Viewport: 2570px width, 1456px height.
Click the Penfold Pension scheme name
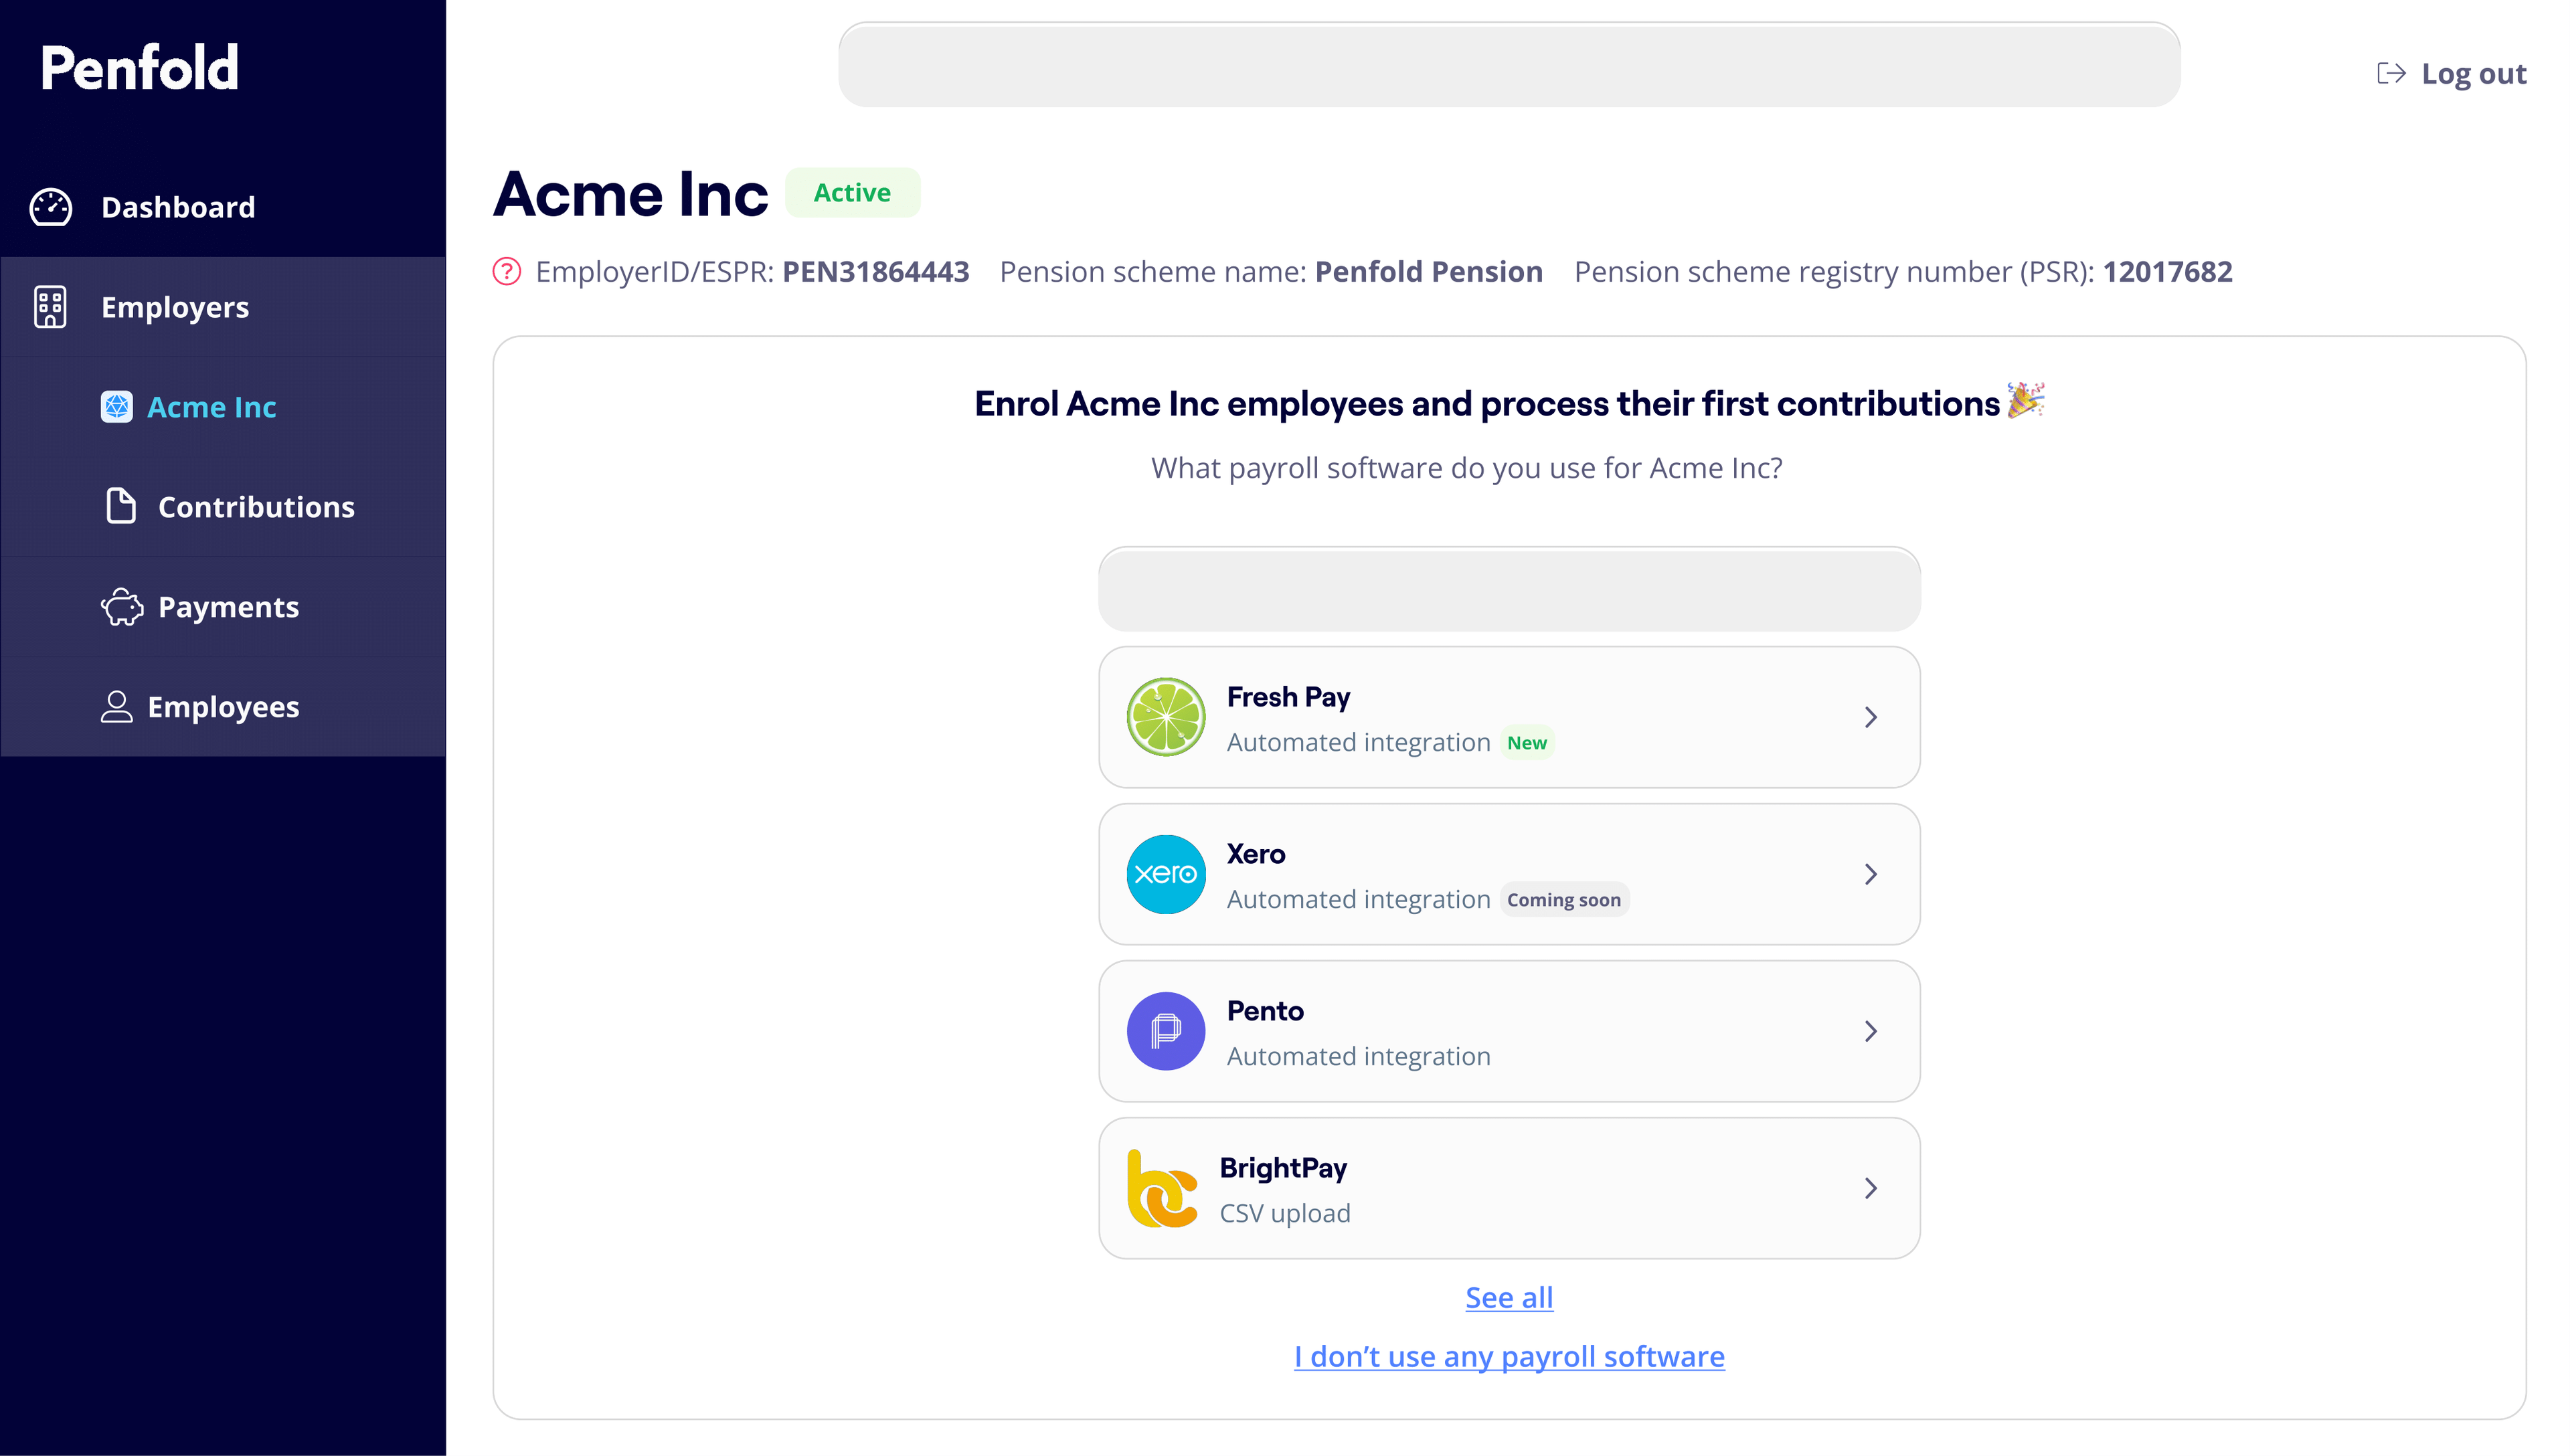[1428, 272]
